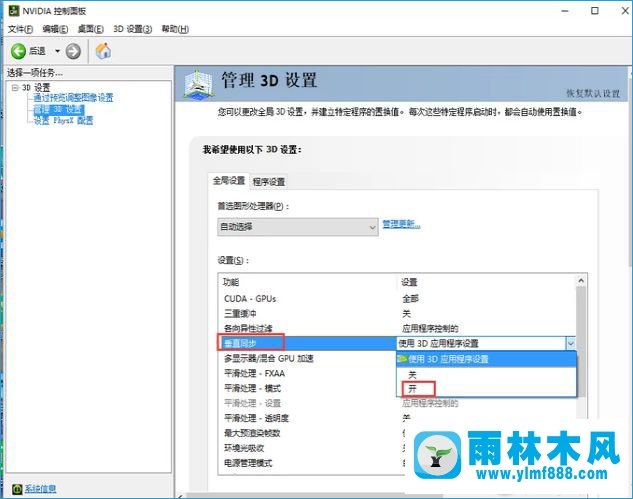Select 管理 3D 设置 tree item
633x499 pixels.
tap(59, 109)
